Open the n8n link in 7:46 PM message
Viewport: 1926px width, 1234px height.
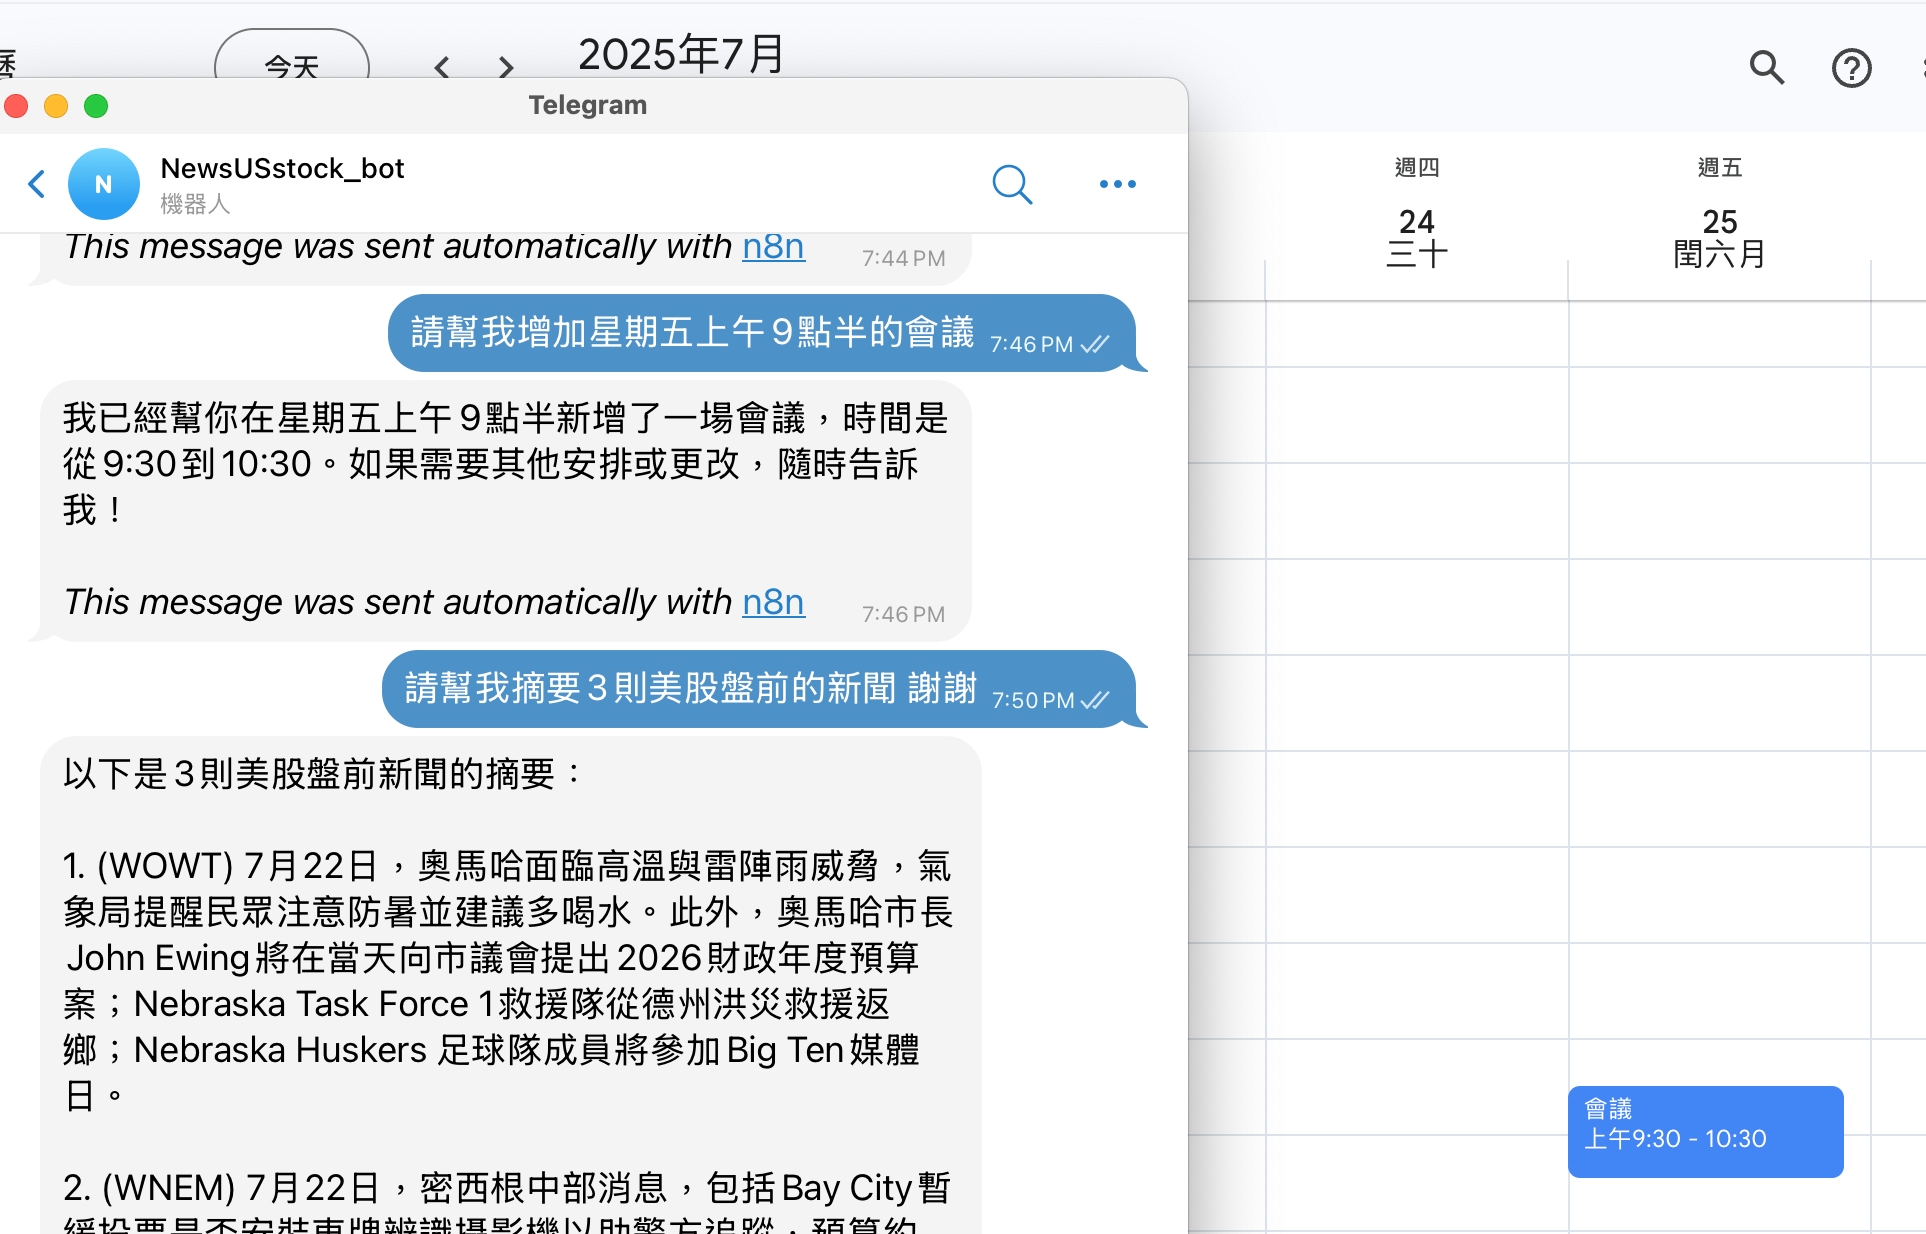point(773,602)
